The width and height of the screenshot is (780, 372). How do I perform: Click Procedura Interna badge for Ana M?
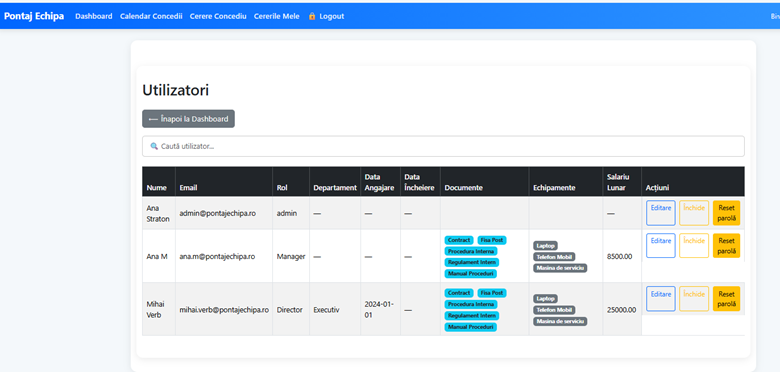coord(471,252)
